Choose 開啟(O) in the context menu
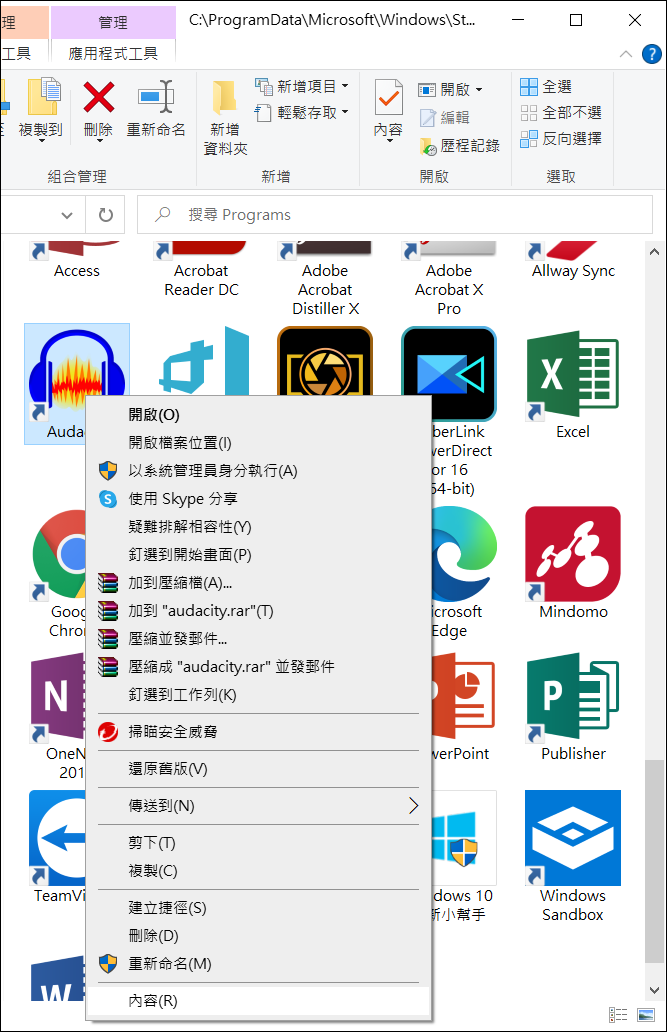This screenshot has width=667, height=1032. point(258,415)
